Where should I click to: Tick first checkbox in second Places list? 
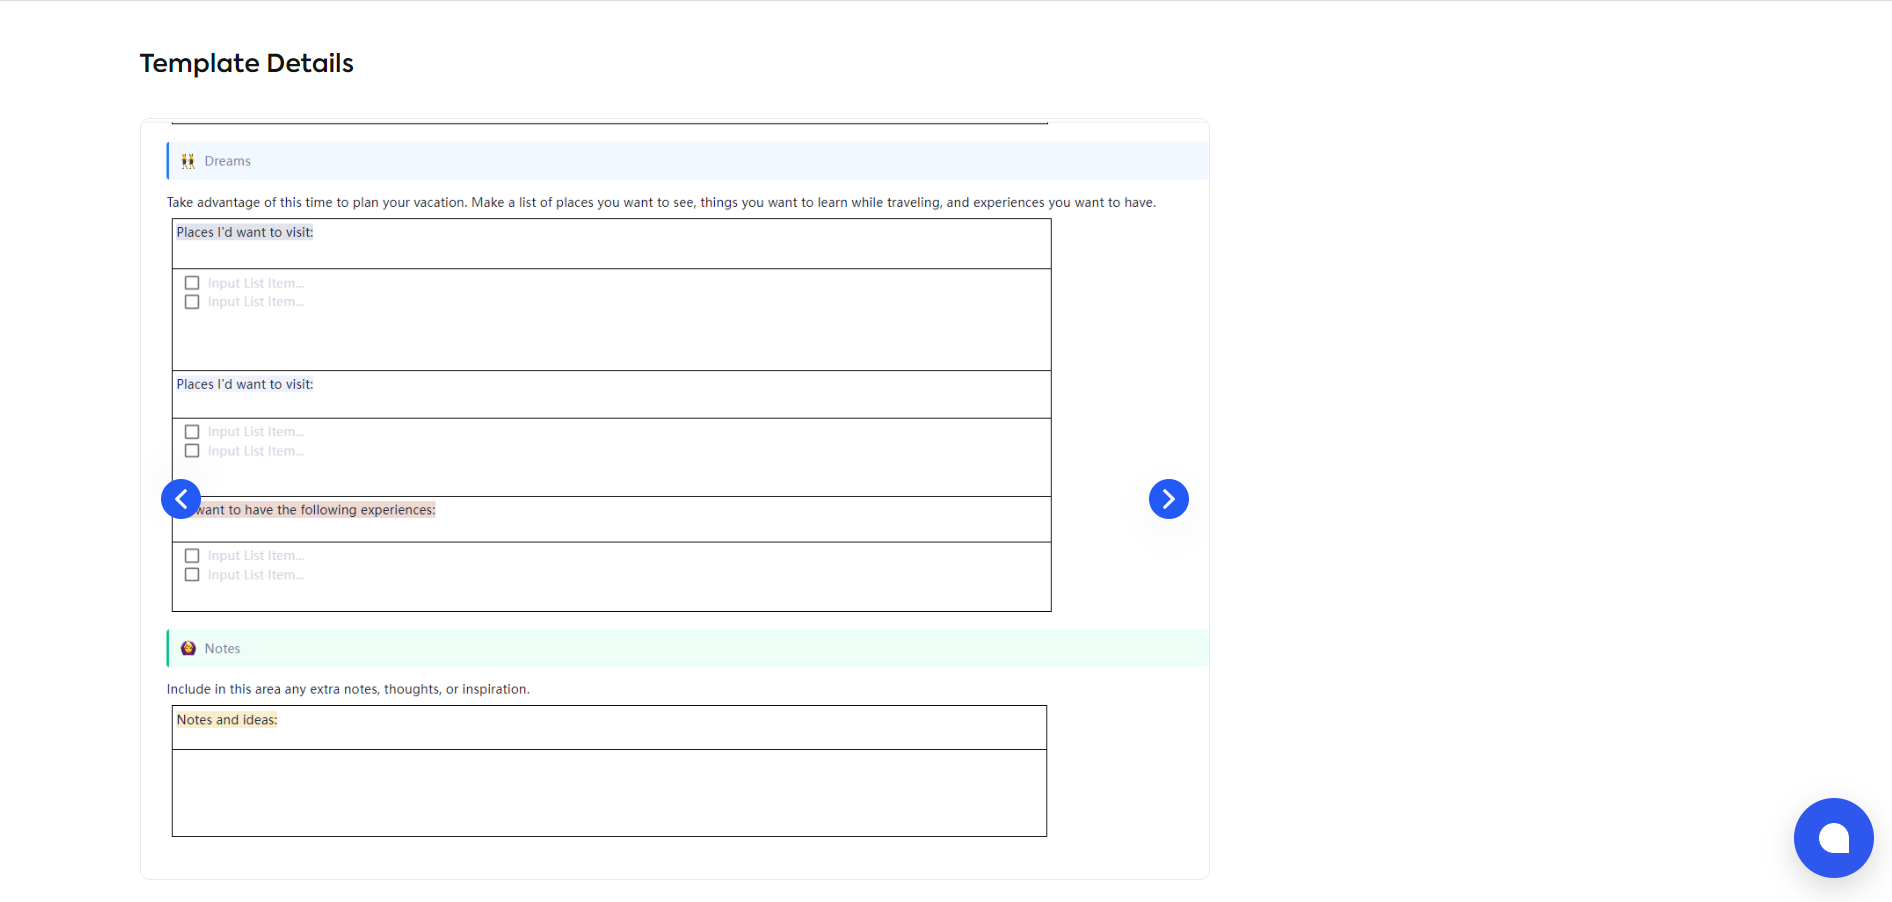pyautogui.click(x=192, y=432)
